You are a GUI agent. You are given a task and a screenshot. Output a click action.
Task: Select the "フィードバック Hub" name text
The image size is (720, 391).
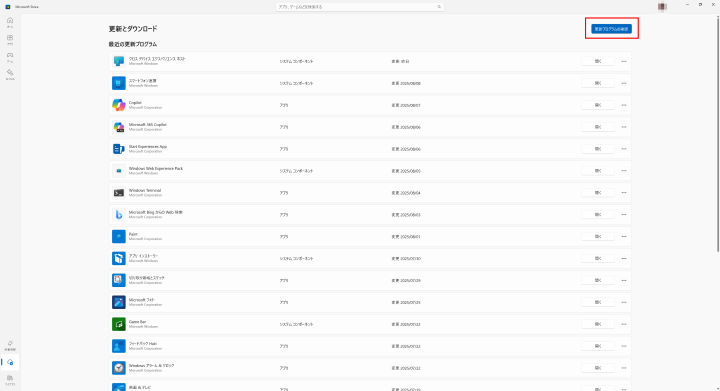pyautogui.click(x=143, y=343)
